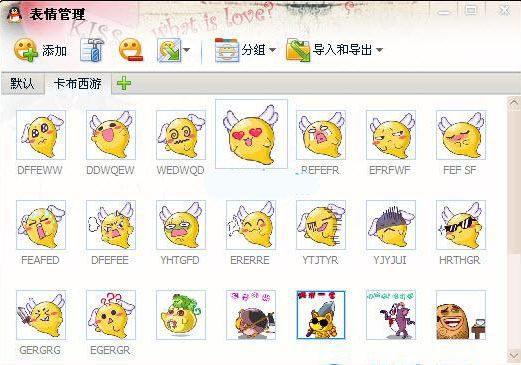Viewport: 521px width, 365px height.
Task: Click the QQ penguin logo in title bar
Action: tap(14, 14)
